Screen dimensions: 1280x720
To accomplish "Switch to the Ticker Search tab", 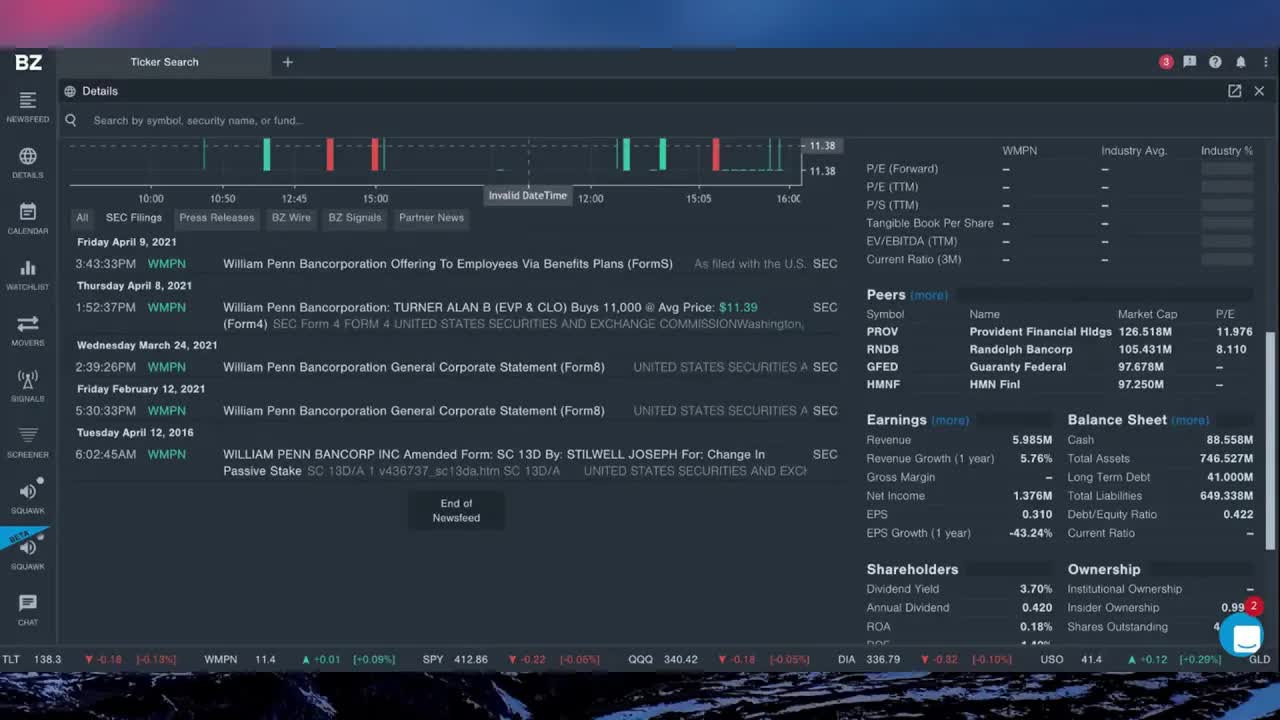I will 165,62.
